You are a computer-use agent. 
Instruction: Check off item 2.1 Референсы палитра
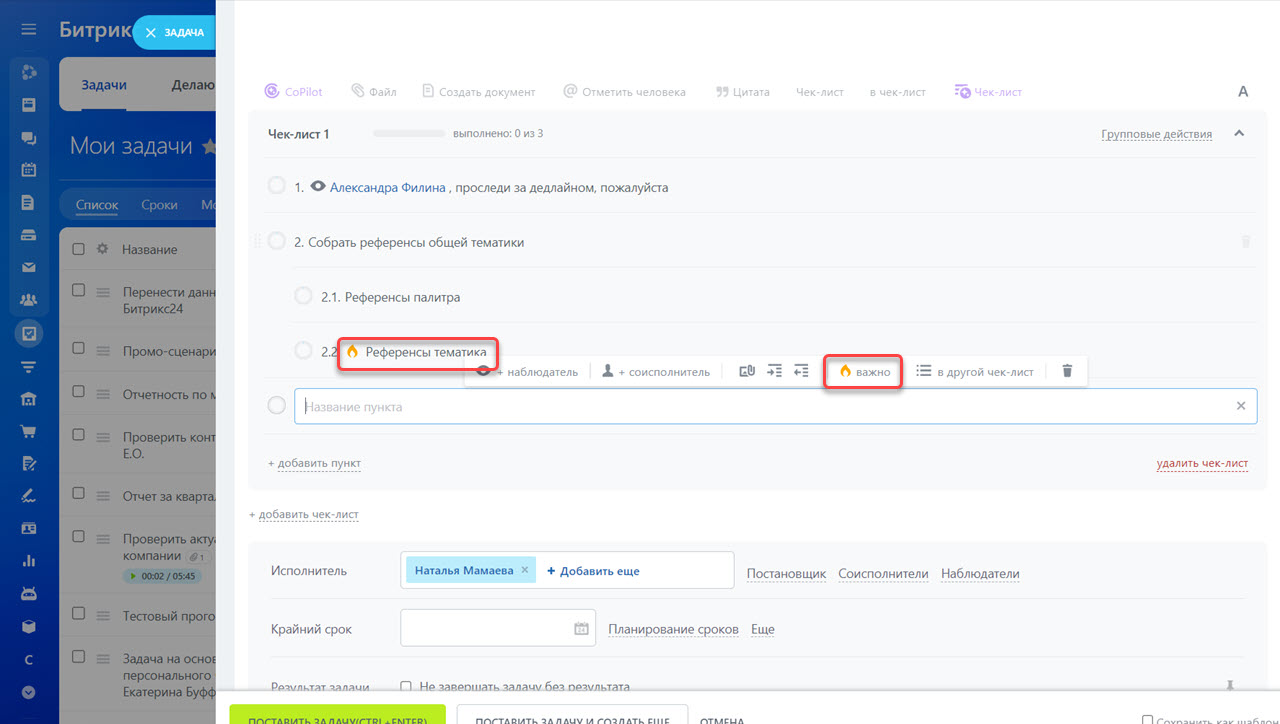304,296
